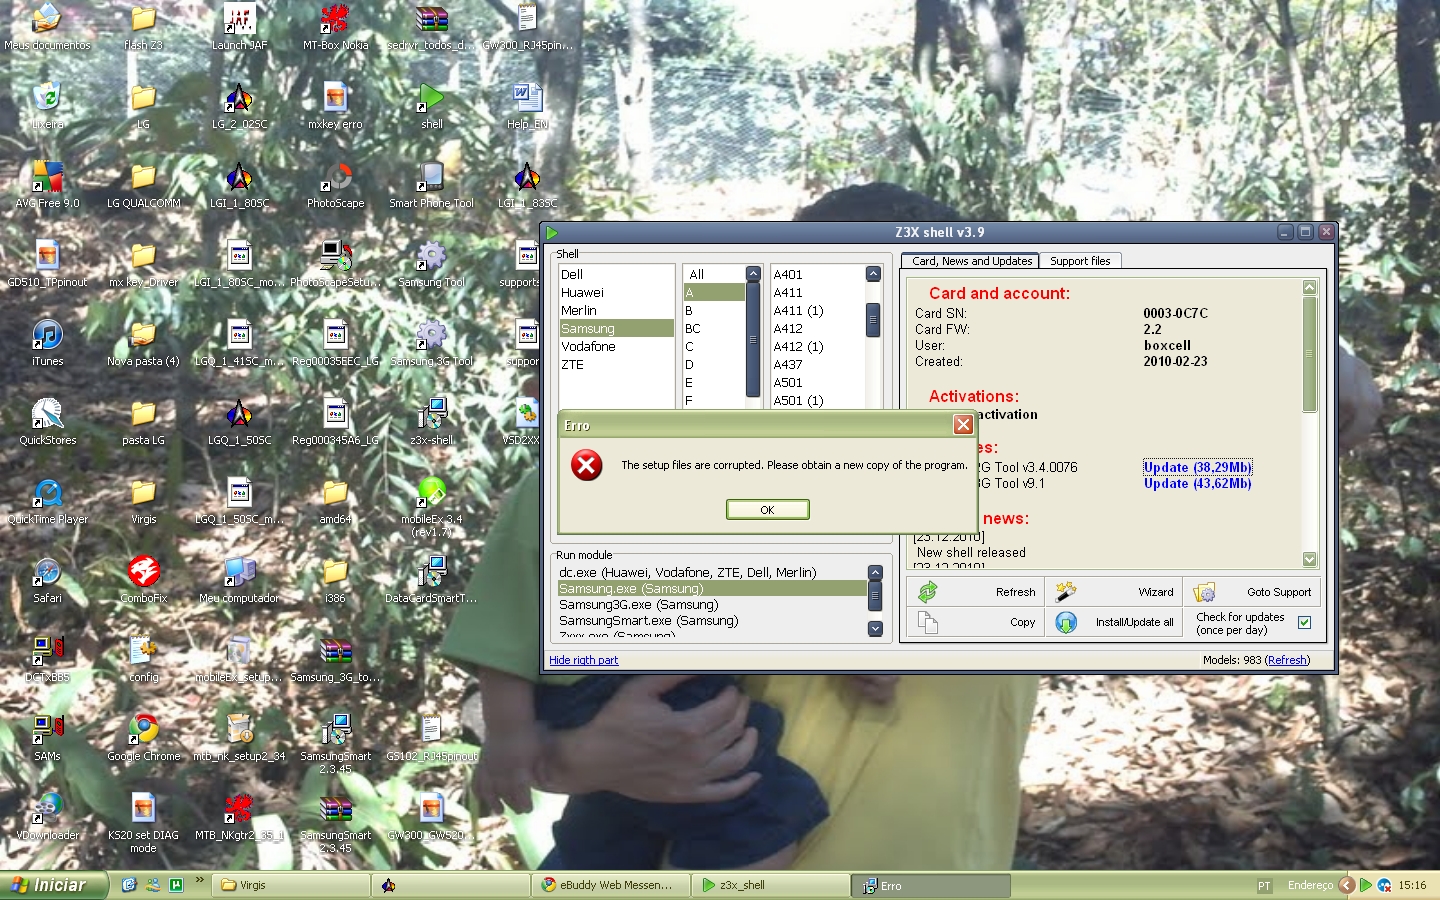Open the Iniciar start menu
The height and width of the screenshot is (900, 1440).
click(48, 885)
